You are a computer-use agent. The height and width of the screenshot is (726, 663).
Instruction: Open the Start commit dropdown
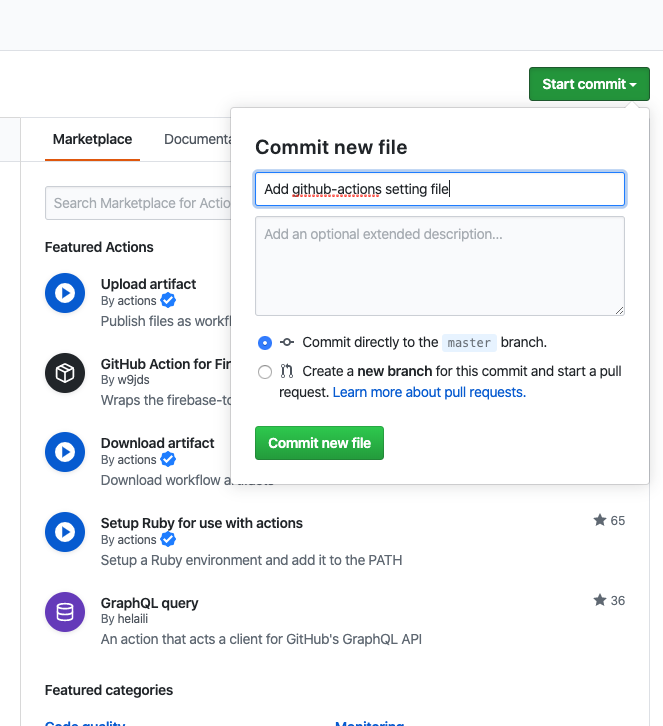tap(589, 84)
